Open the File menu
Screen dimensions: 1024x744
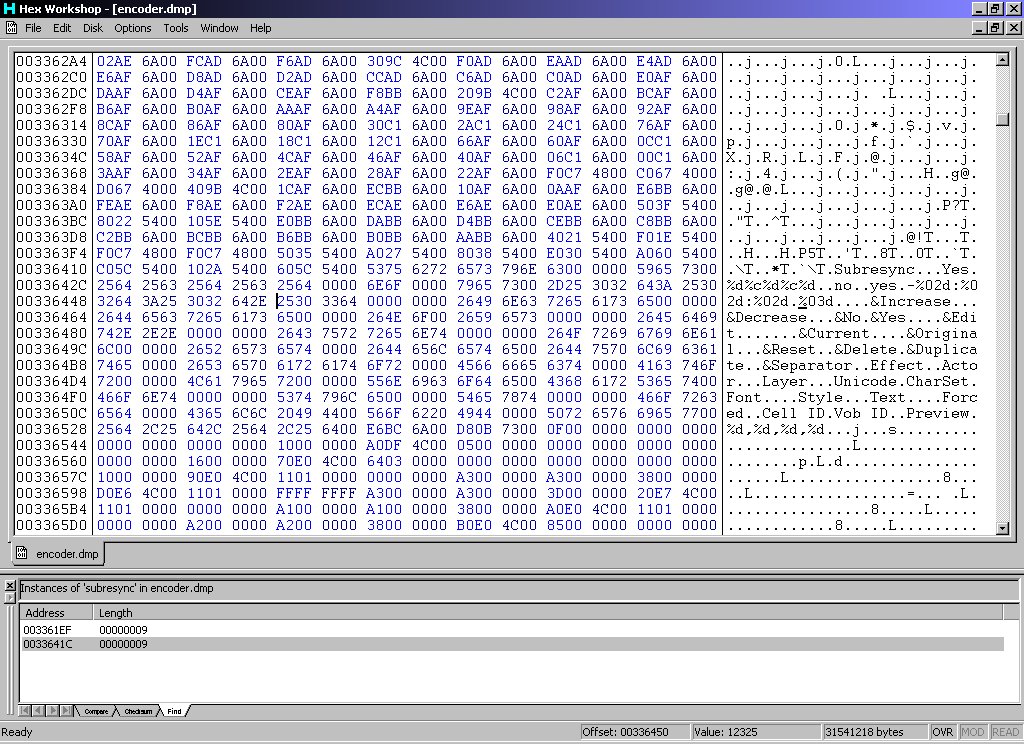pos(33,28)
